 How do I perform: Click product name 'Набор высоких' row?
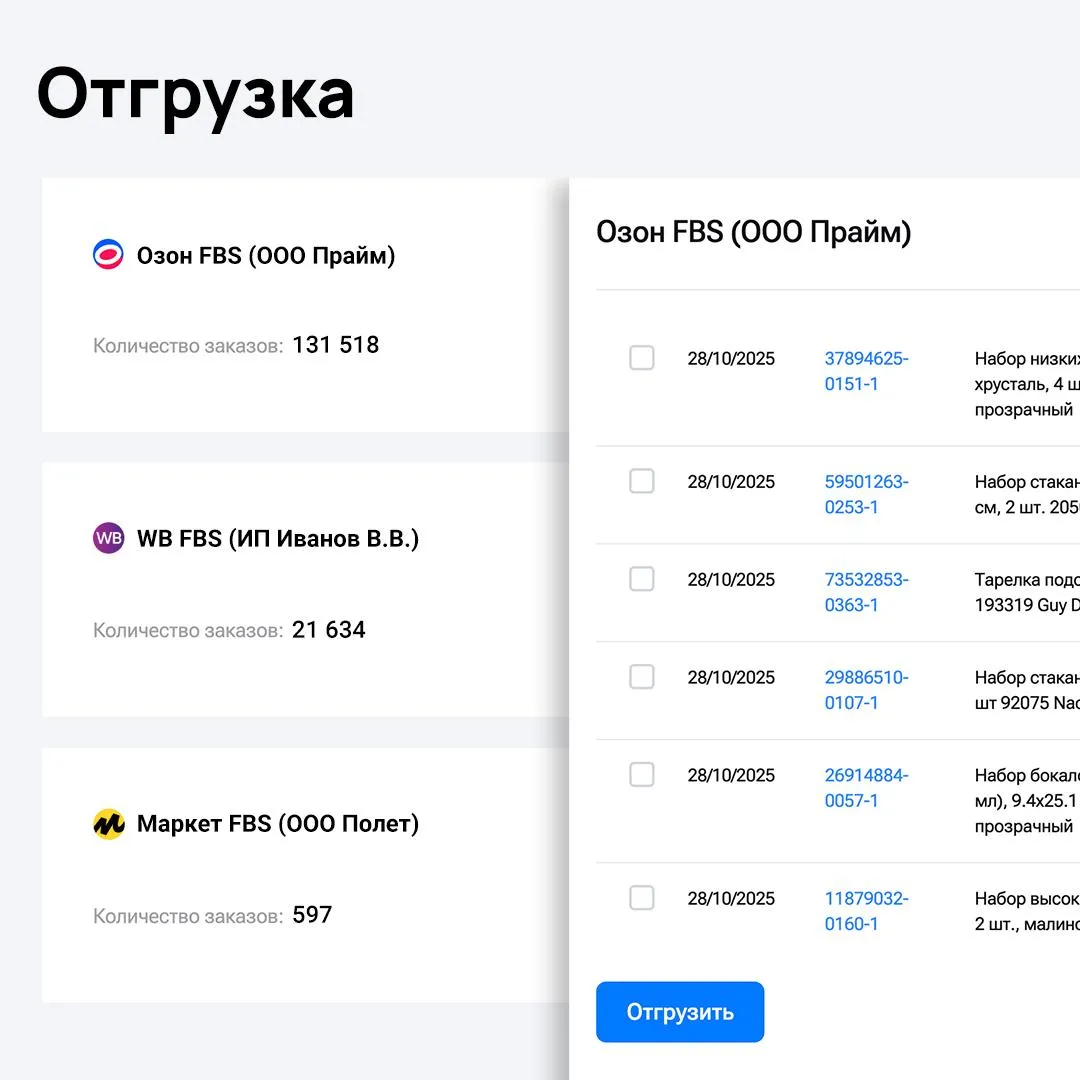[1027, 911]
